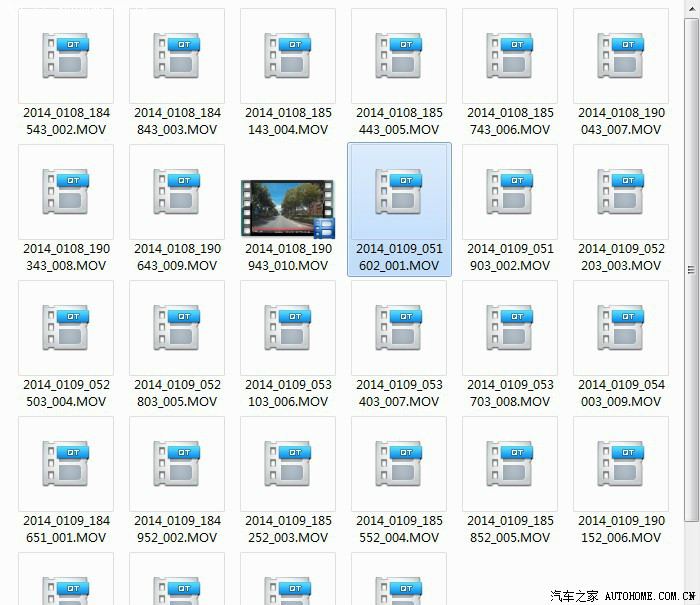Image resolution: width=700 pixels, height=605 pixels.
Task: Select the 2014_0108_190343_008.MOV icon
Action: tap(66, 192)
